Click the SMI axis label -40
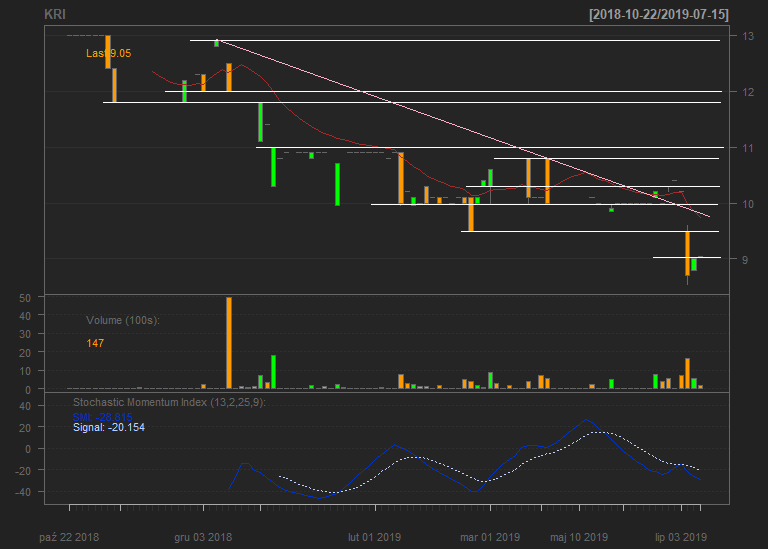The width and height of the screenshot is (768, 549). pyautogui.click(x=23, y=492)
